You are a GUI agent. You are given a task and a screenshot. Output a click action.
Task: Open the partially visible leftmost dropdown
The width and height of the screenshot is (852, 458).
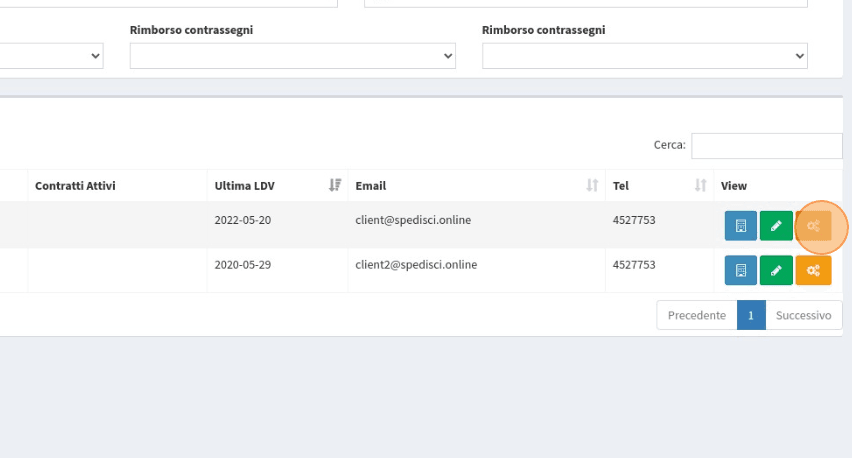pyautogui.click(x=52, y=57)
